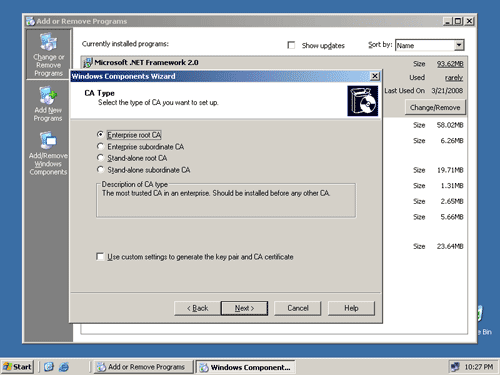The height and width of the screenshot is (375, 500).
Task: Open the Start menu
Action: pos(17,367)
